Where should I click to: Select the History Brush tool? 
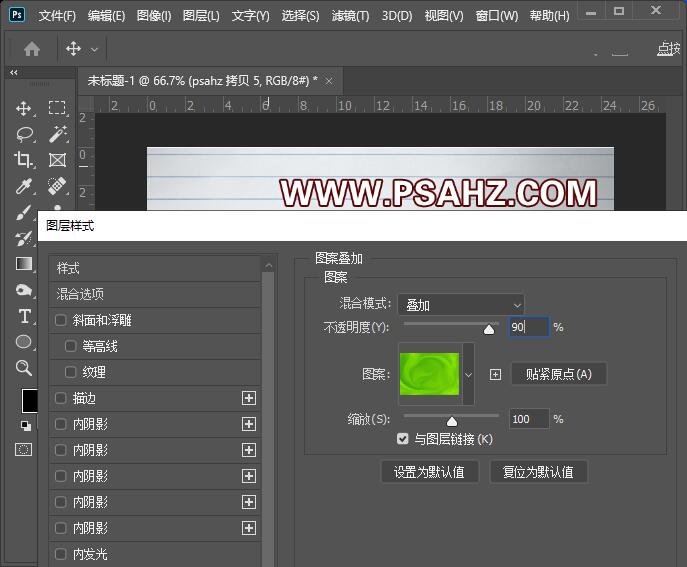(x=24, y=238)
